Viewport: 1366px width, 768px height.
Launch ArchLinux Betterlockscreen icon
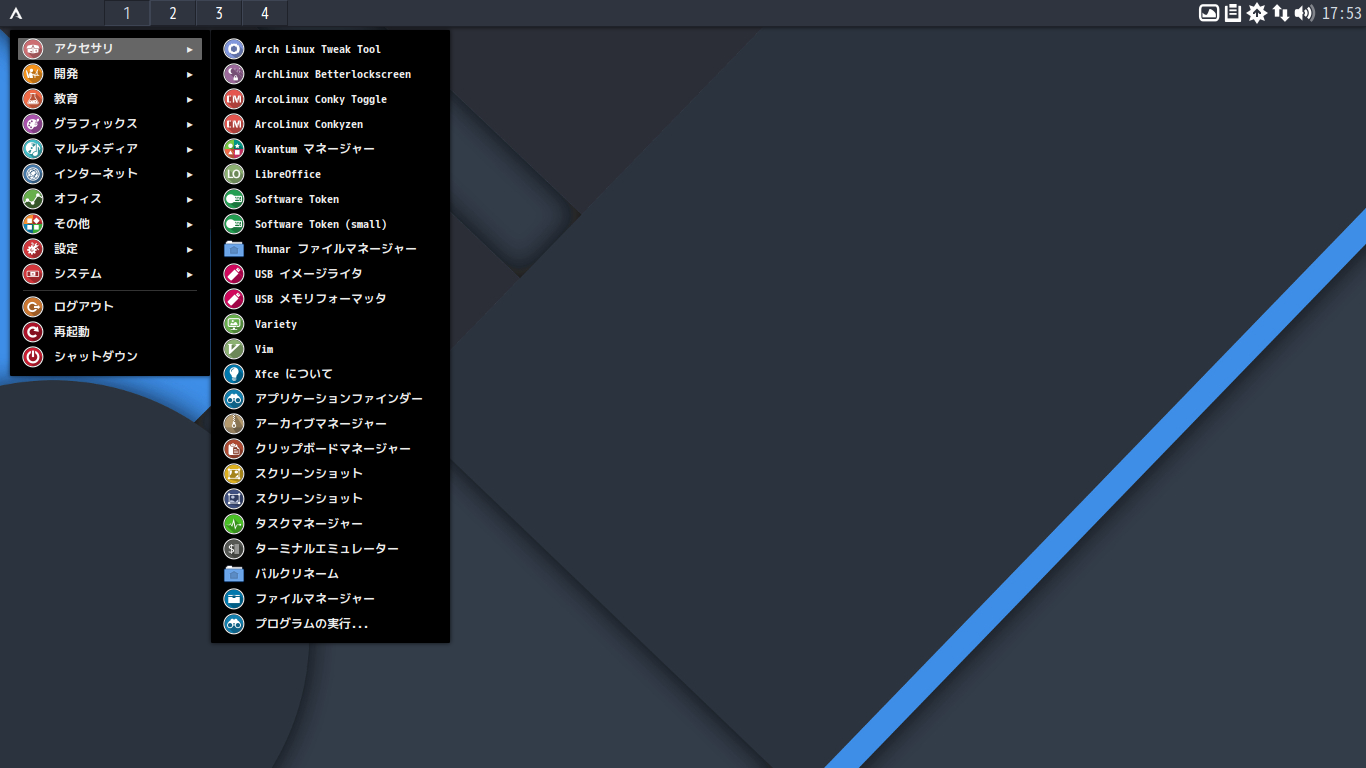233,74
